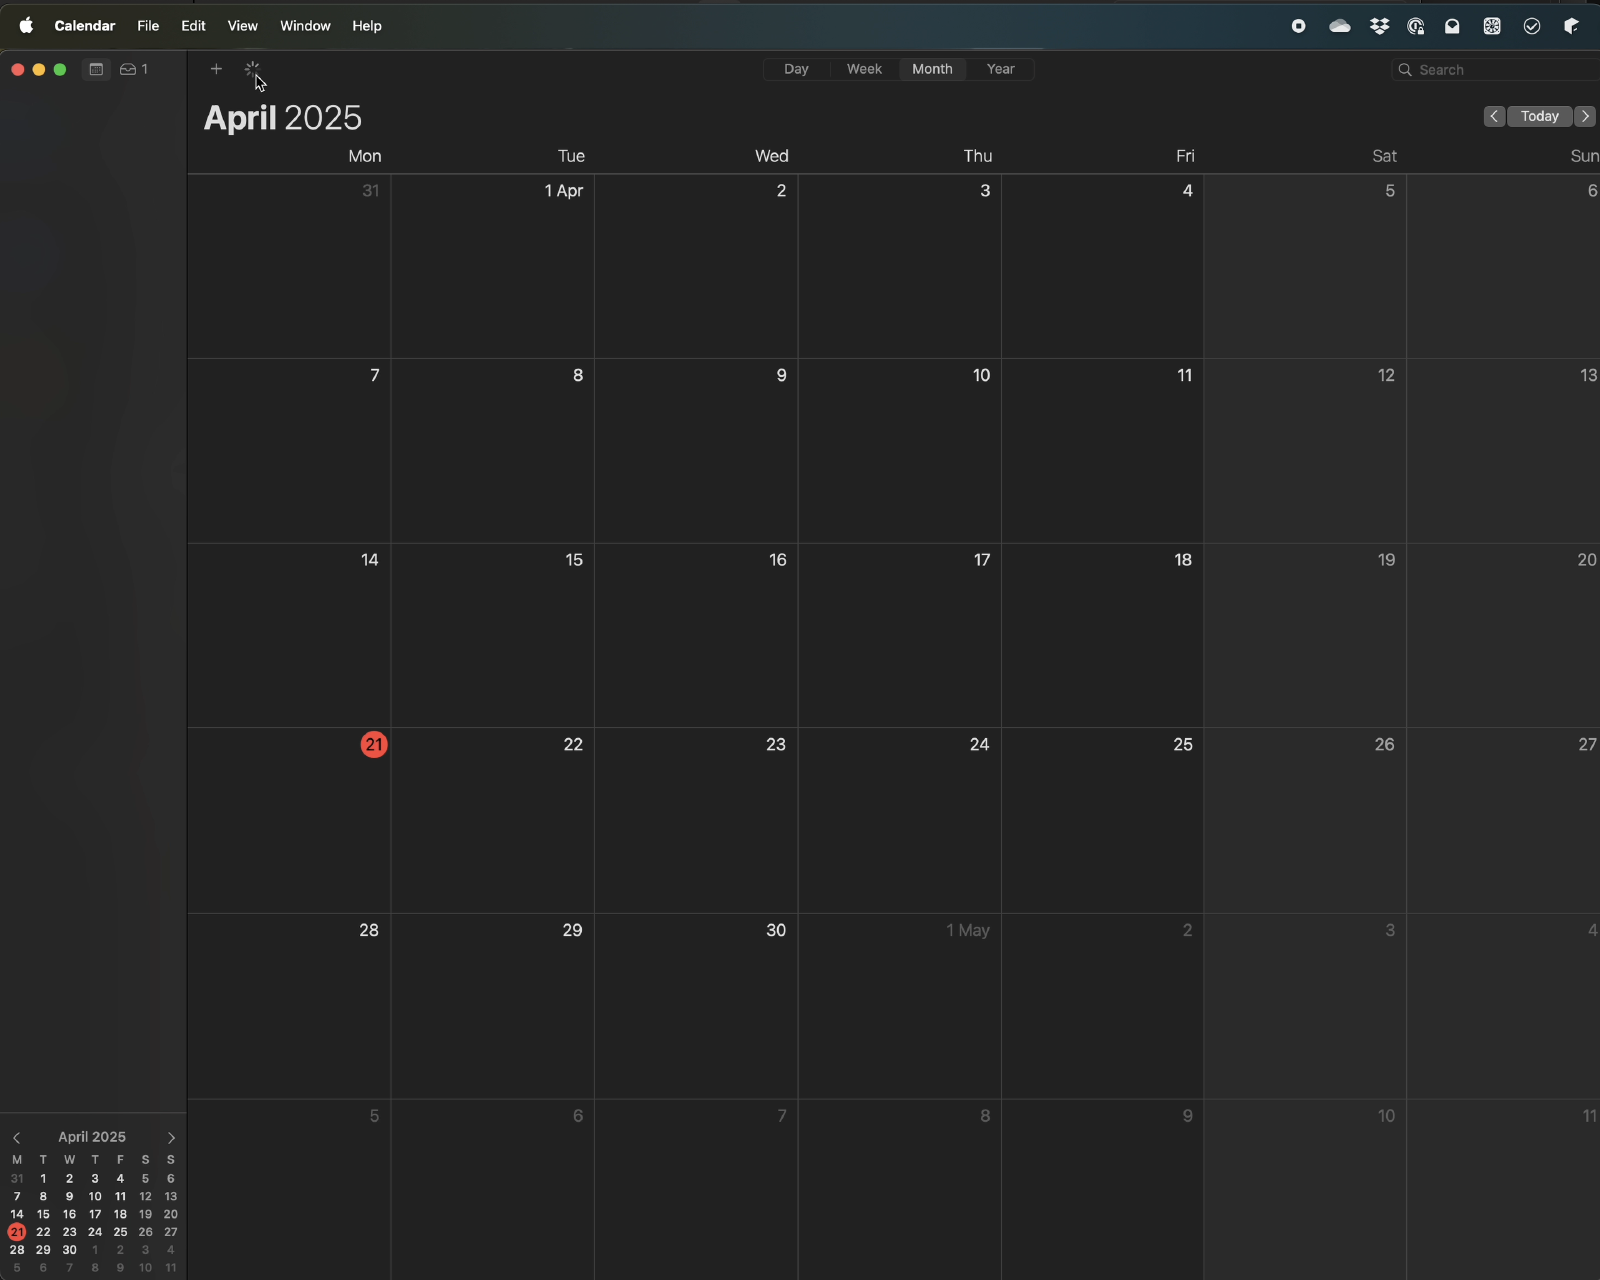Click the OneDrive cloud menu bar icon
The width and height of the screenshot is (1600, 1280).
[x=1340, y=26]
